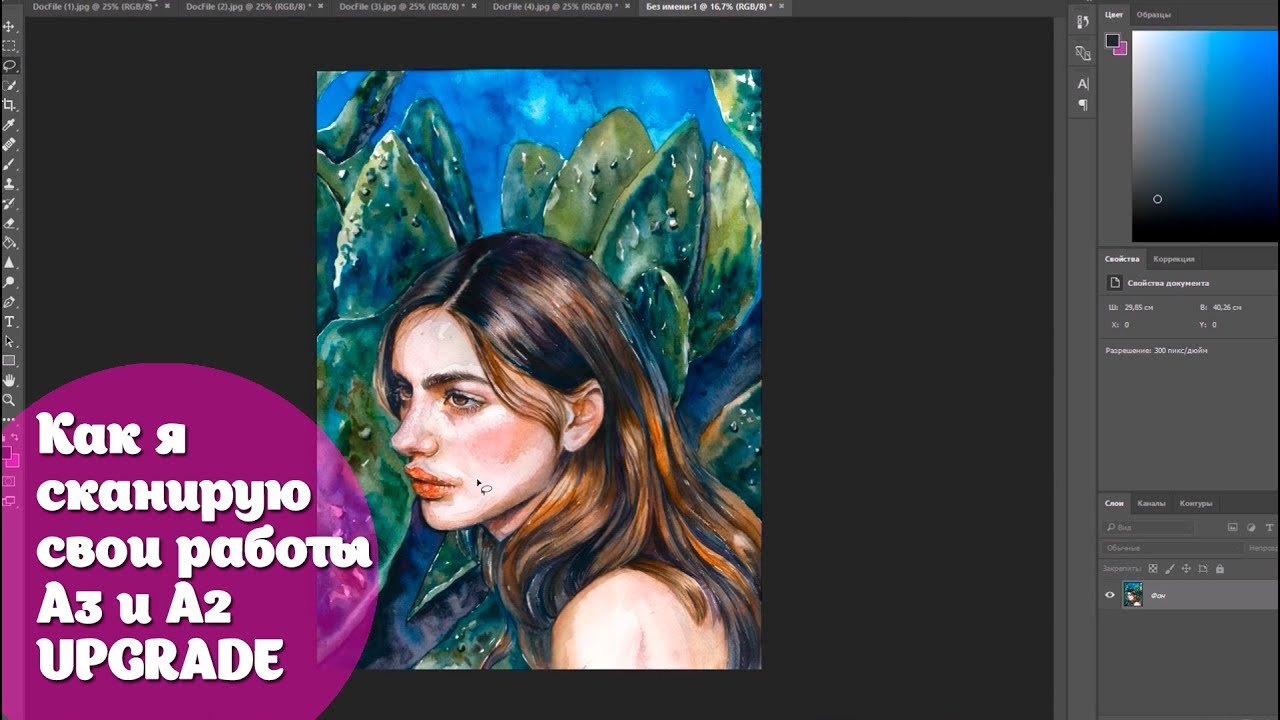This screenshot has height=720, width=1280.
Task: Select the Path Selection arrow tool
Action: click(9, 341)
